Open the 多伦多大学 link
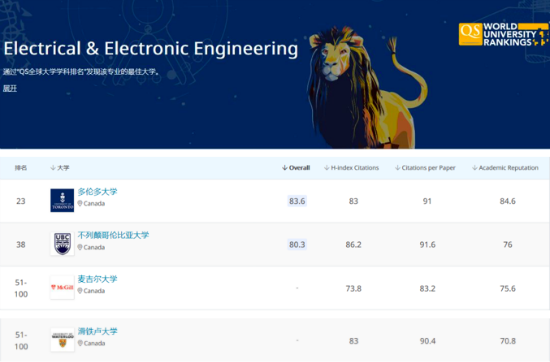This screenshot has height=362, width=550. click(x=97, y=192)
